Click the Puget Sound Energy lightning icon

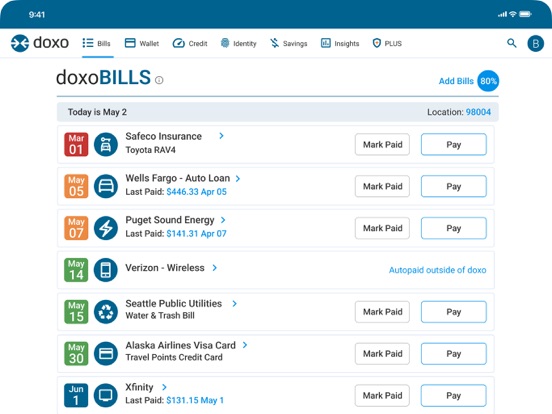coord(106,228)
